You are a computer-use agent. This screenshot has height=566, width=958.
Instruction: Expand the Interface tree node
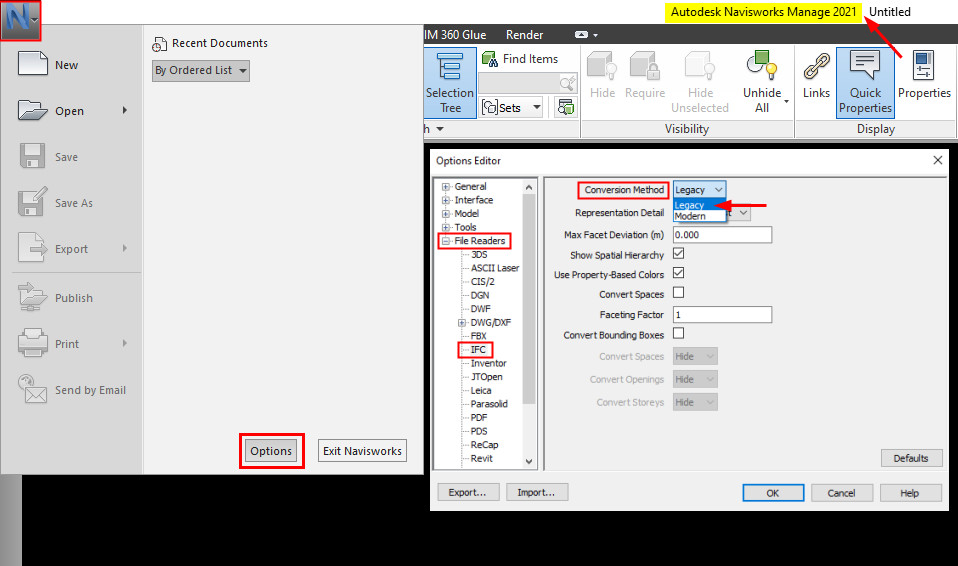(x=446, y=200)
